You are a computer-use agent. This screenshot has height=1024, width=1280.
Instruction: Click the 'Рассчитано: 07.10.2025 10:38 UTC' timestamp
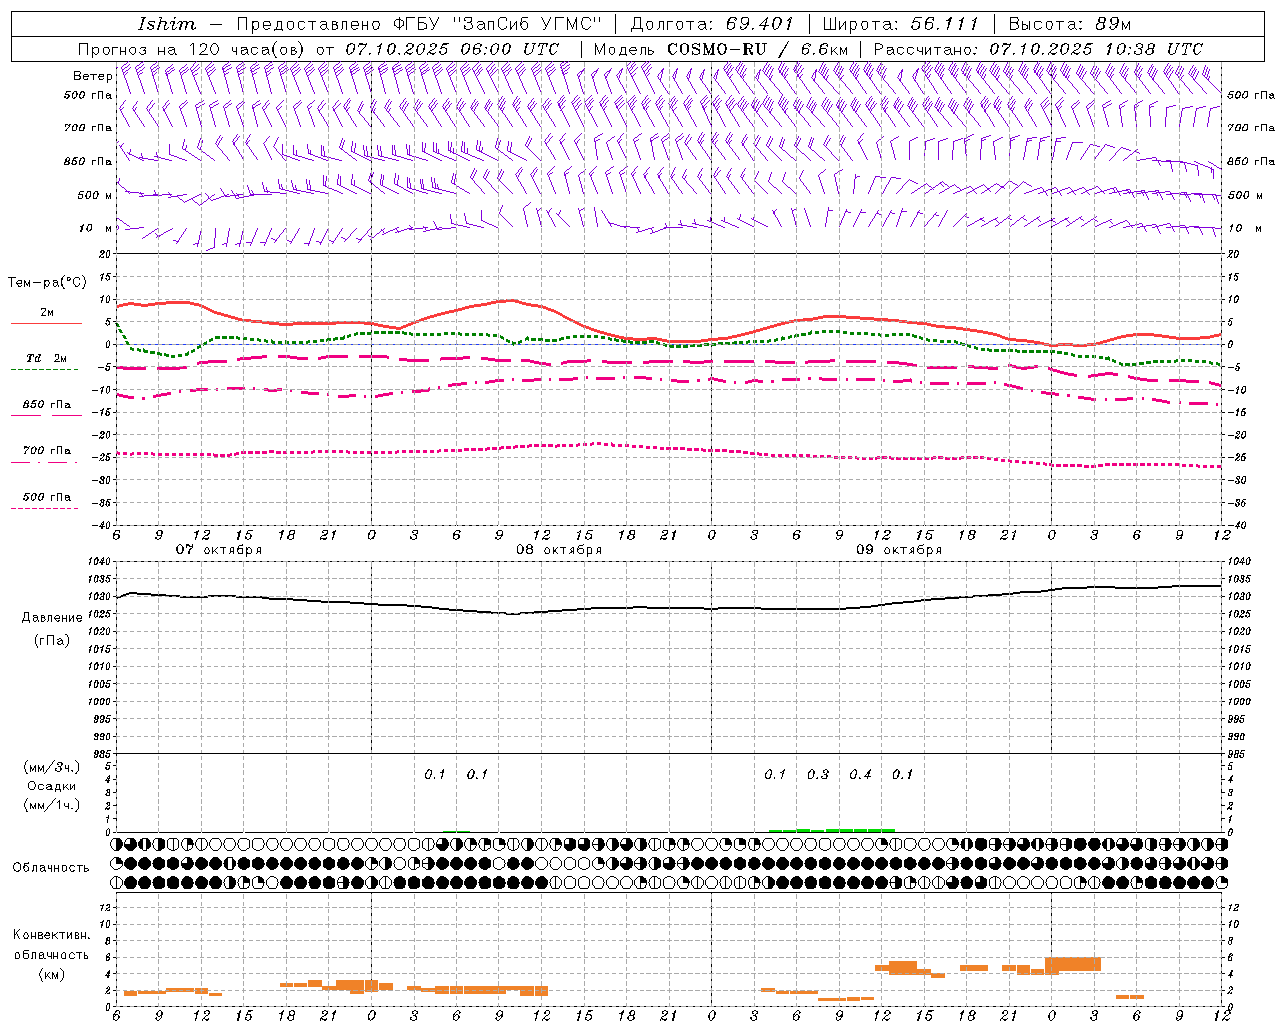[1038, 49]
